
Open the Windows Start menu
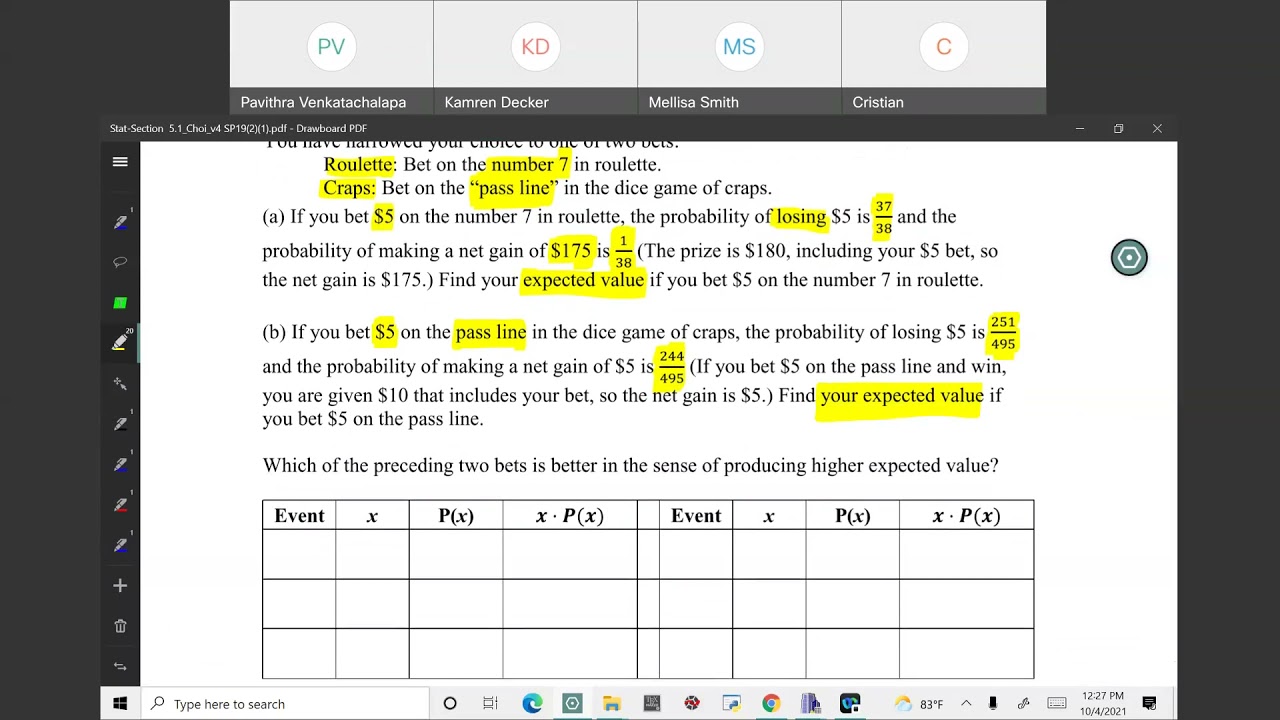[x=120, y=704]
